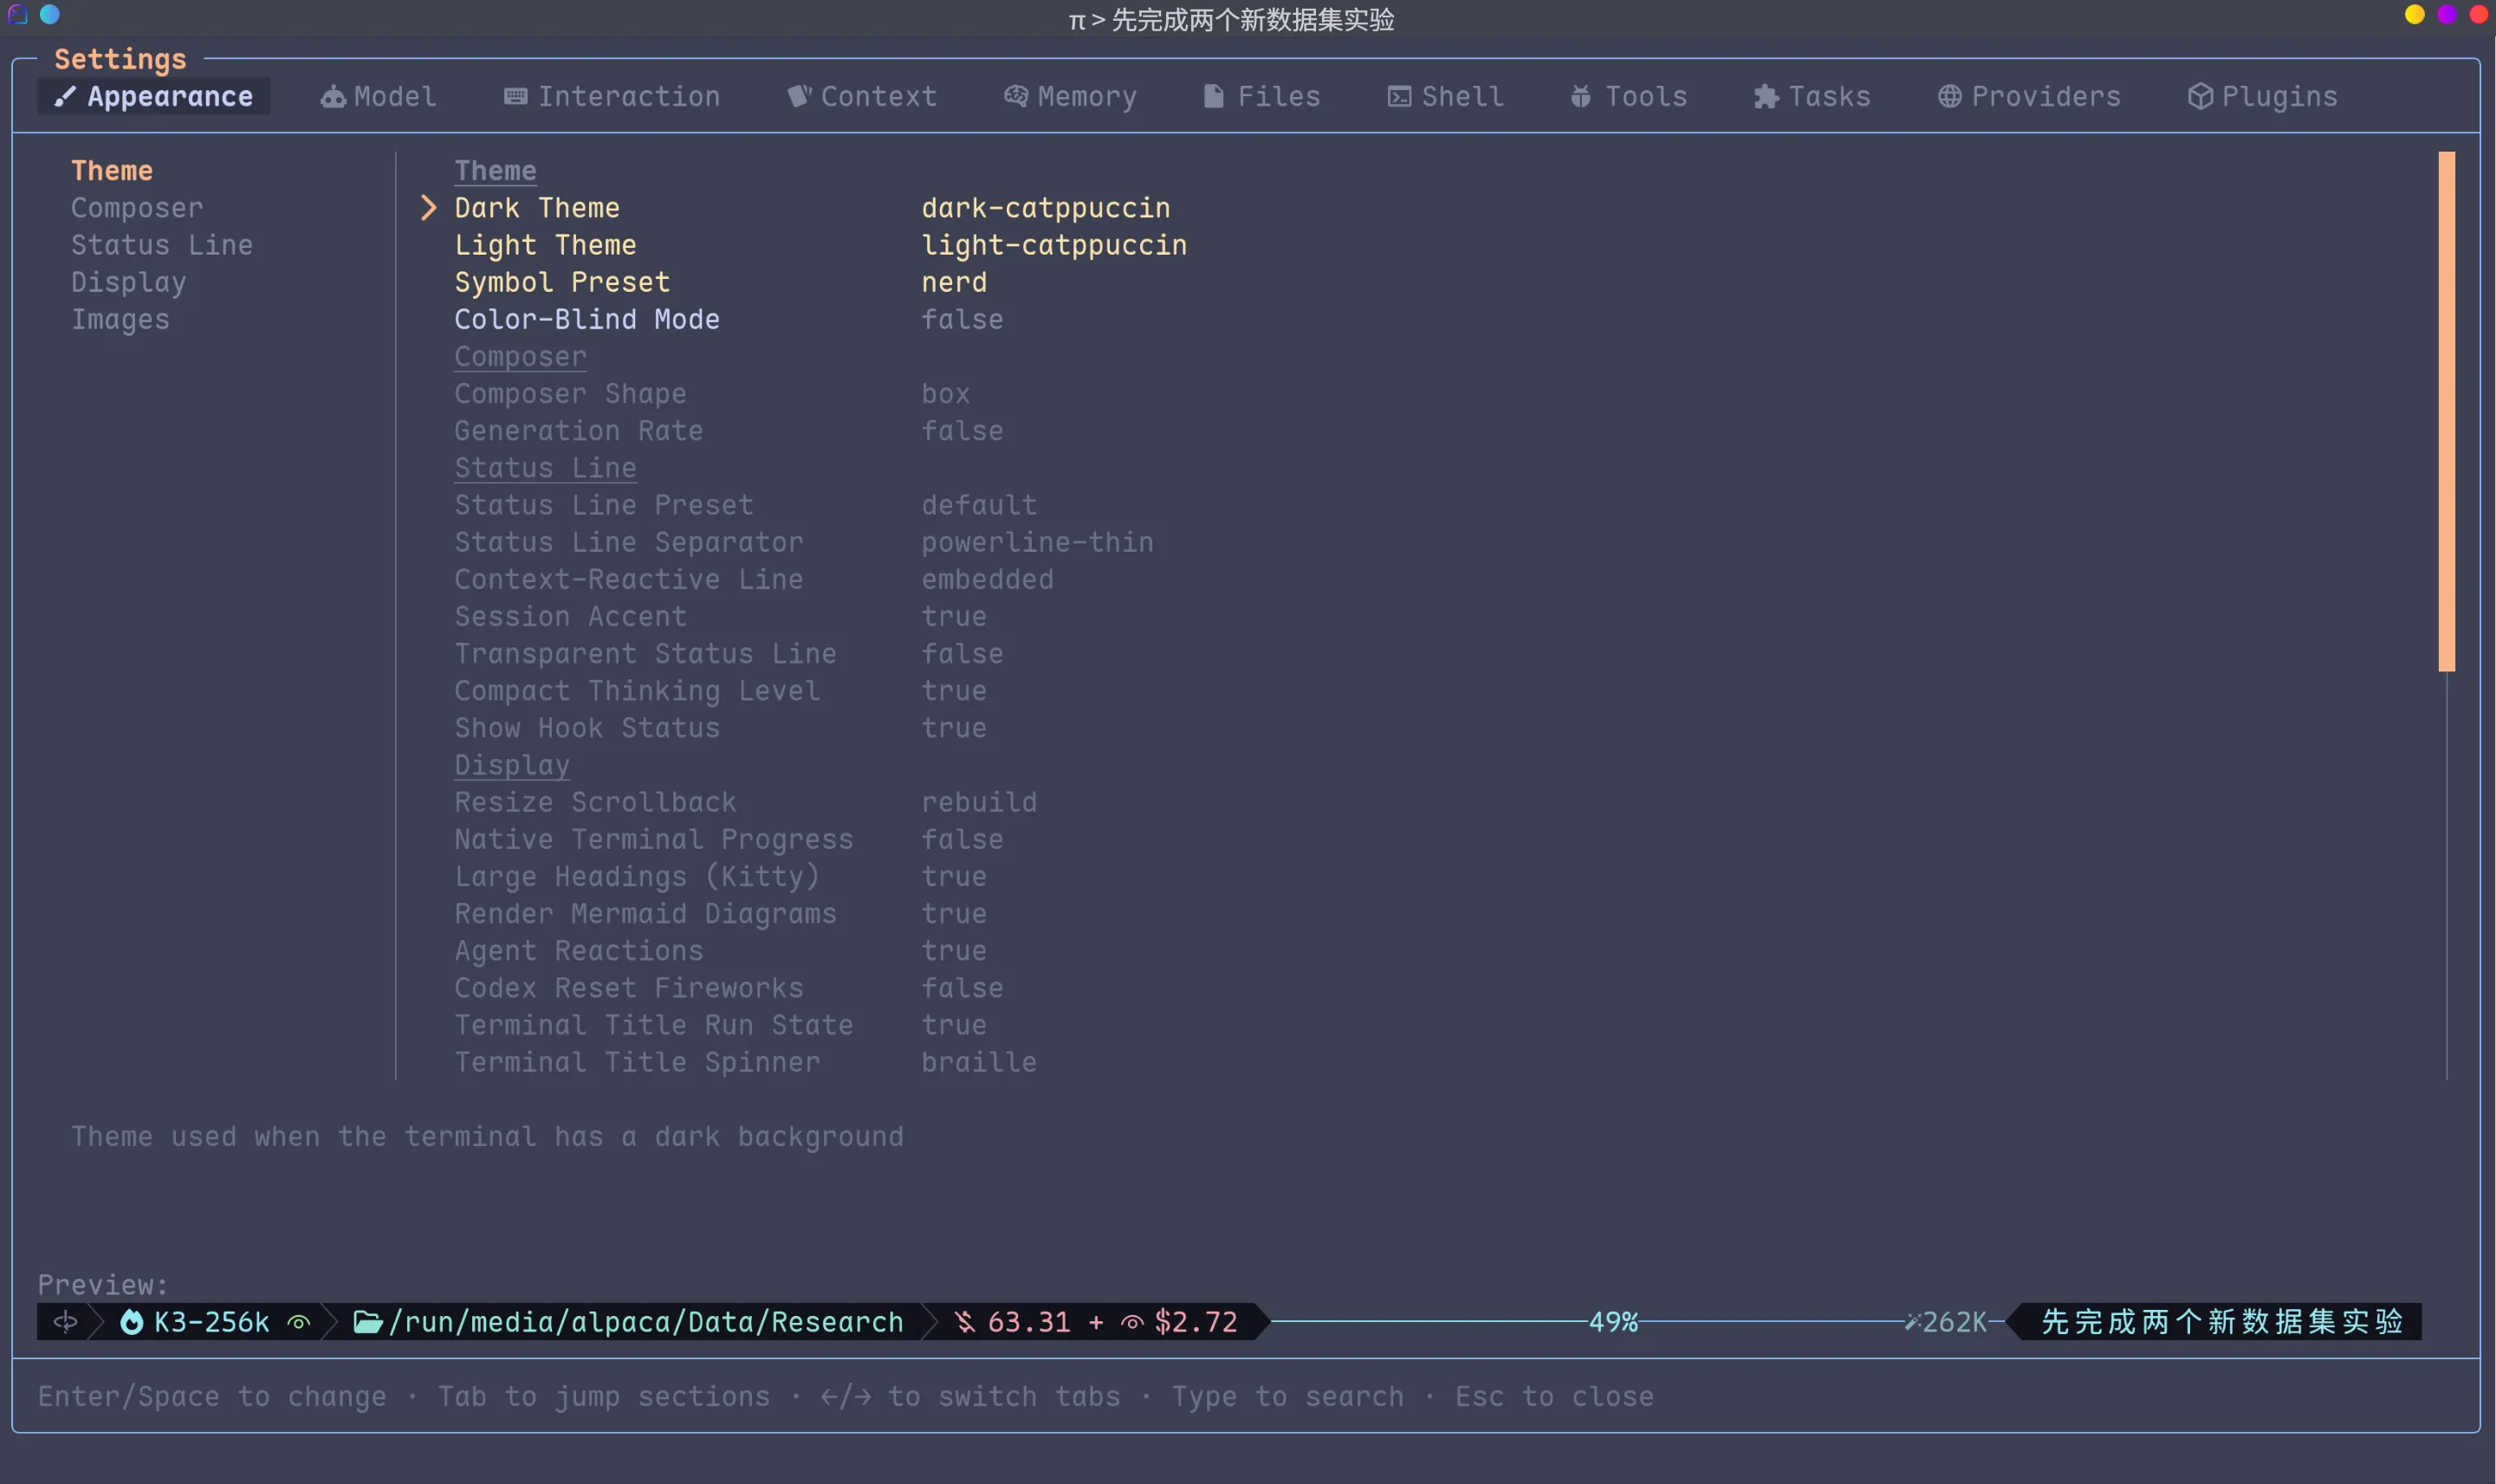Click the blue dot in the title bar
The height and width of the screenshot is (1484, 2496).
(50, 14)
